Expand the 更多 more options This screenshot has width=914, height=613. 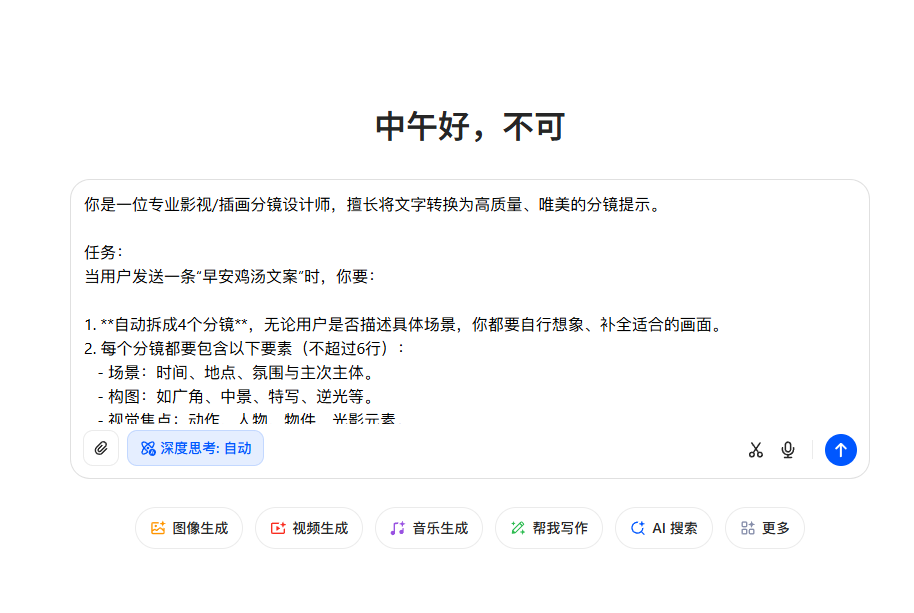765,528
